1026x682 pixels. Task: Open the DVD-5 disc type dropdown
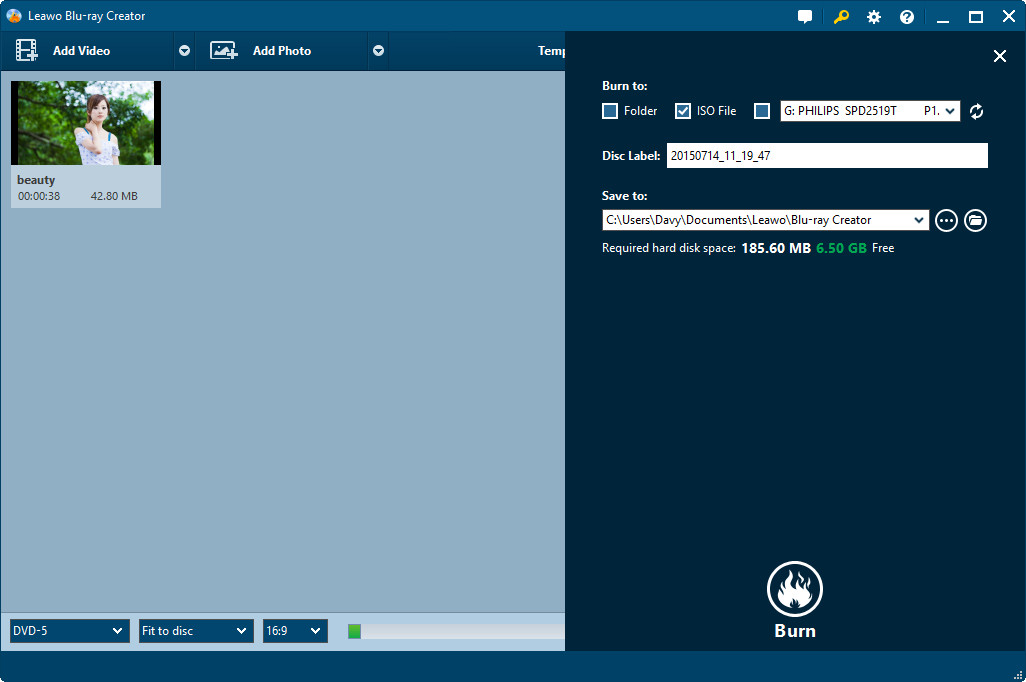coord(69,631)
